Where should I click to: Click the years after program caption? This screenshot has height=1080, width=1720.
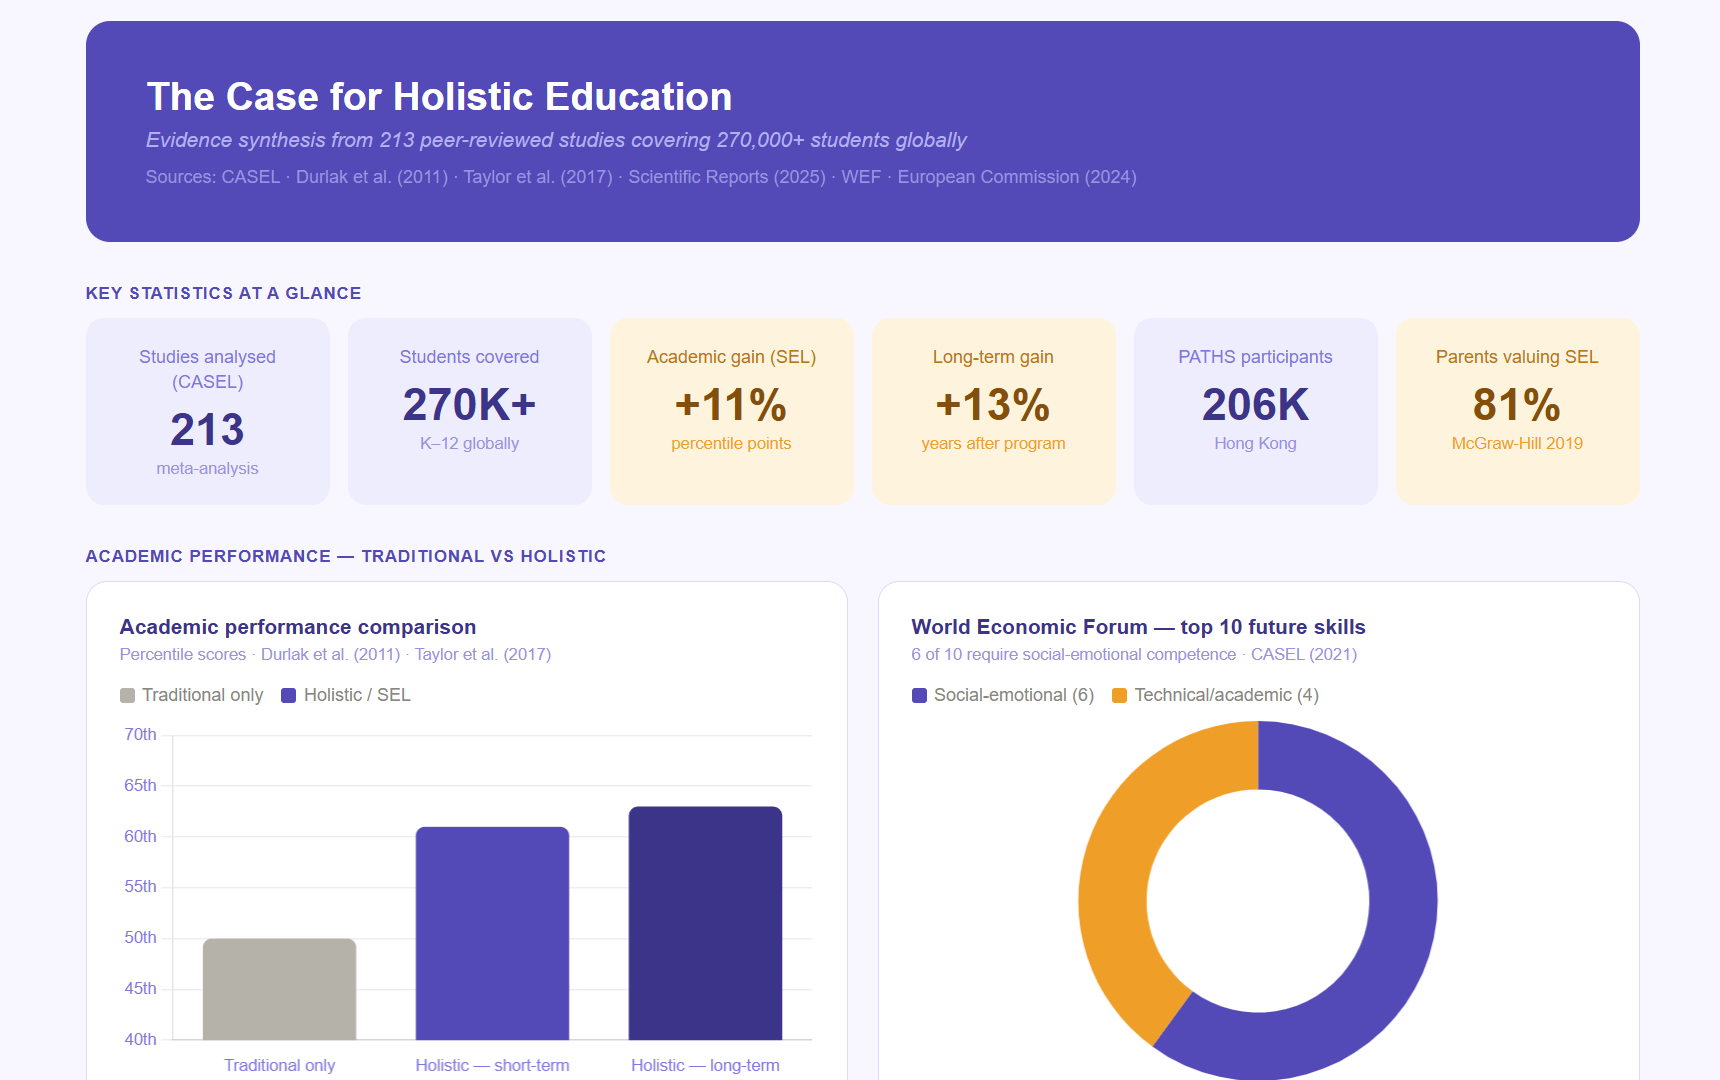993,443
